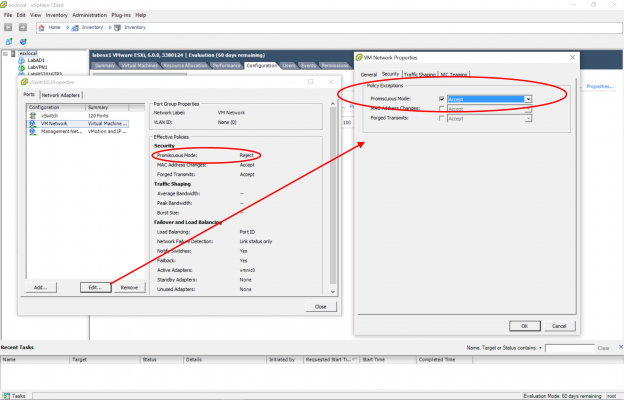Open the Virtual Machines tab

pos(139,66)
